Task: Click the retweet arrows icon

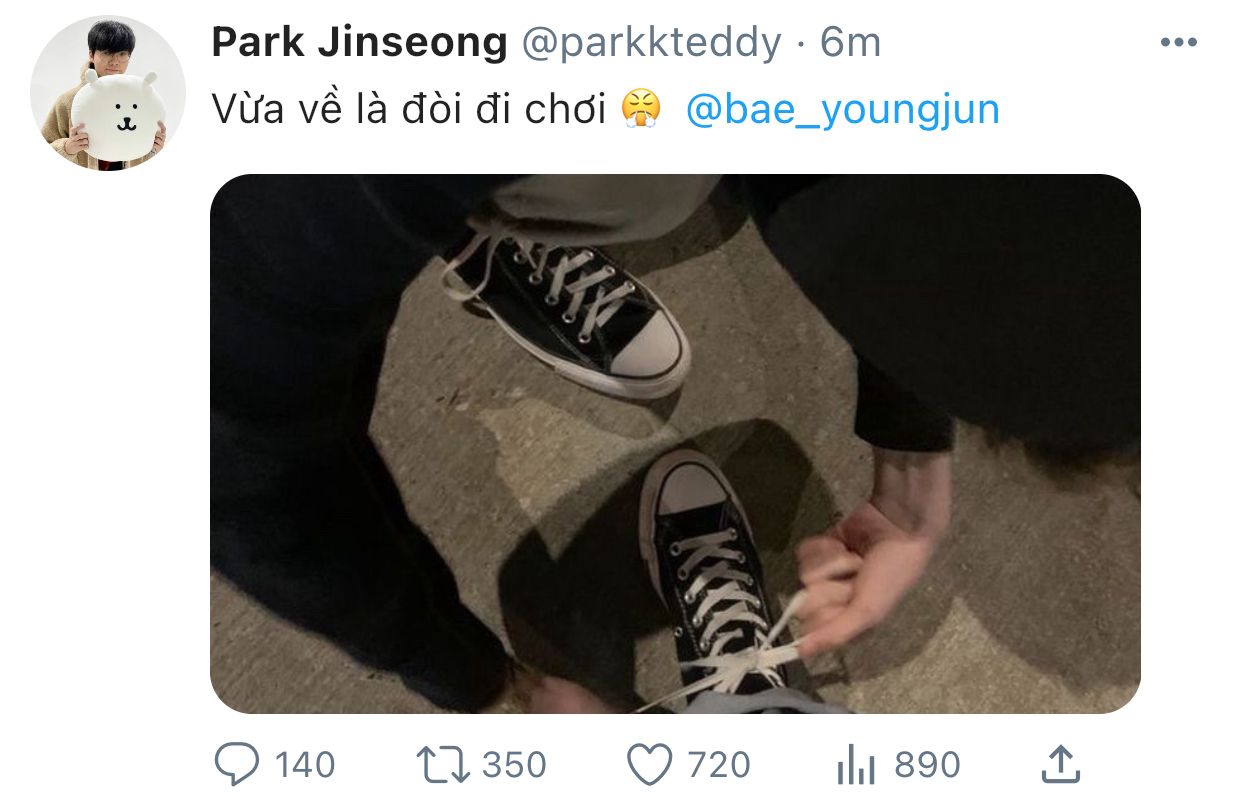Action: pos(442,765)
